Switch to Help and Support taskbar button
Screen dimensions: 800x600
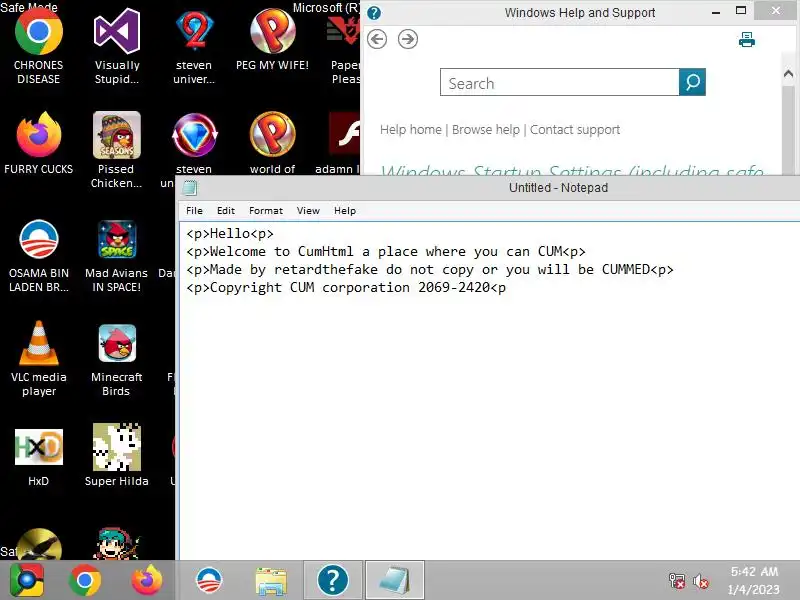333,580
